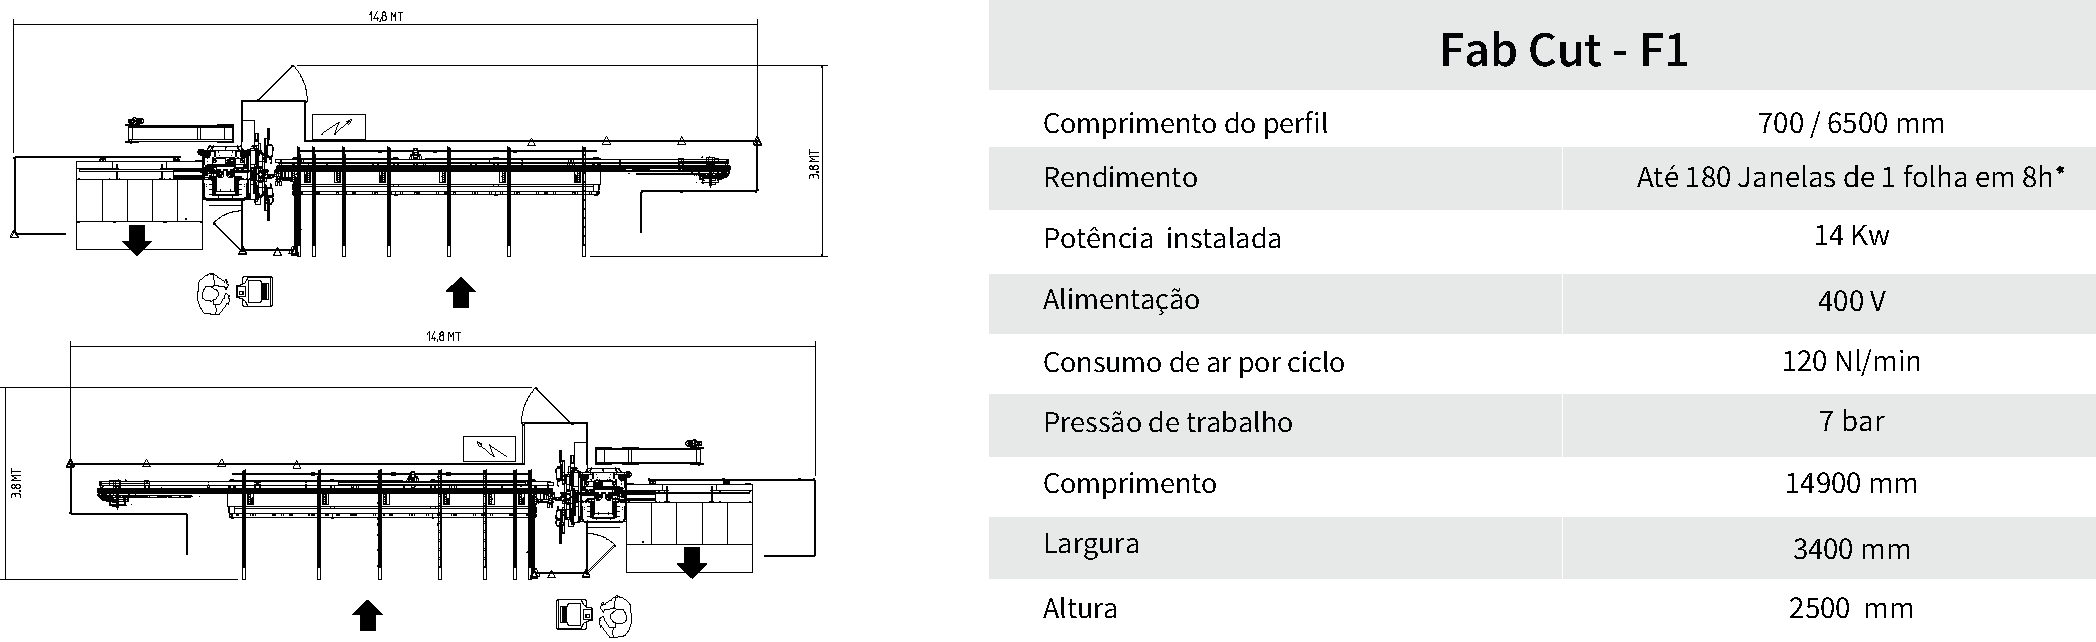Click the 14900 mm comprimento value
Viewport: 2096px width, 642px height.
tap(1851, 484)
